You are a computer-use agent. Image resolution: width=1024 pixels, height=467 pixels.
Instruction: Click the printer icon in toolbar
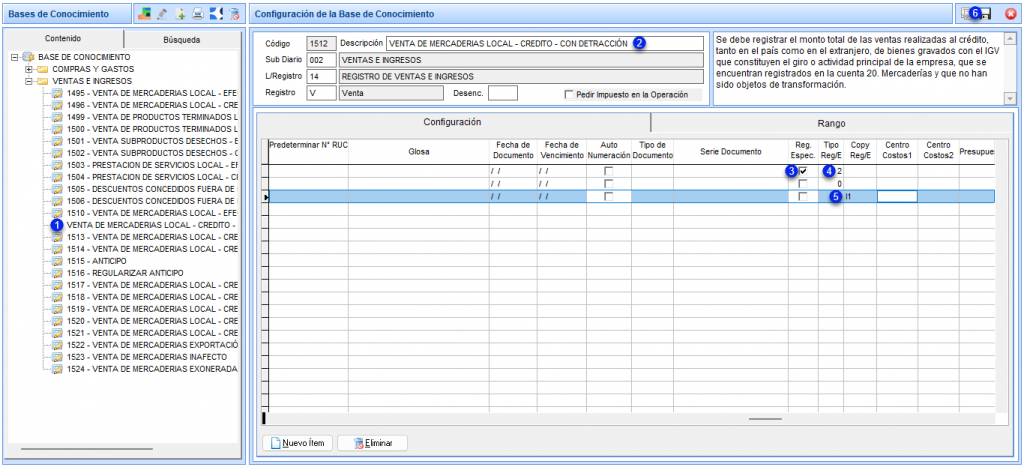click(198, 13)
